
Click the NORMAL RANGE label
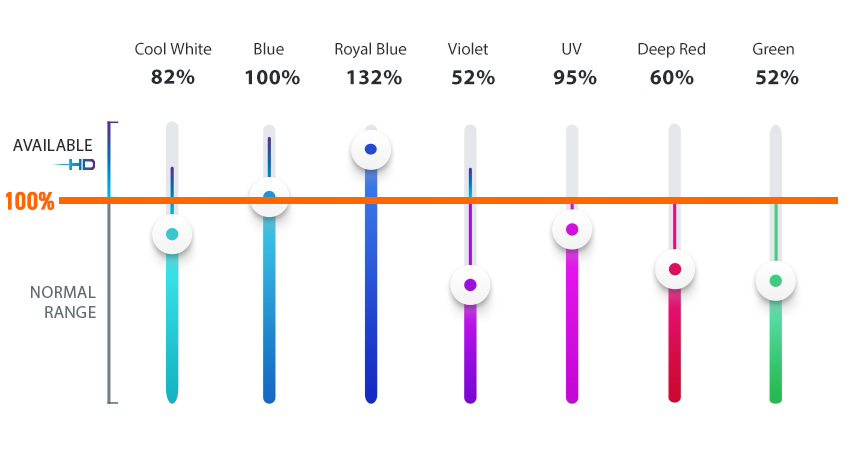click(x=63, y=302)
